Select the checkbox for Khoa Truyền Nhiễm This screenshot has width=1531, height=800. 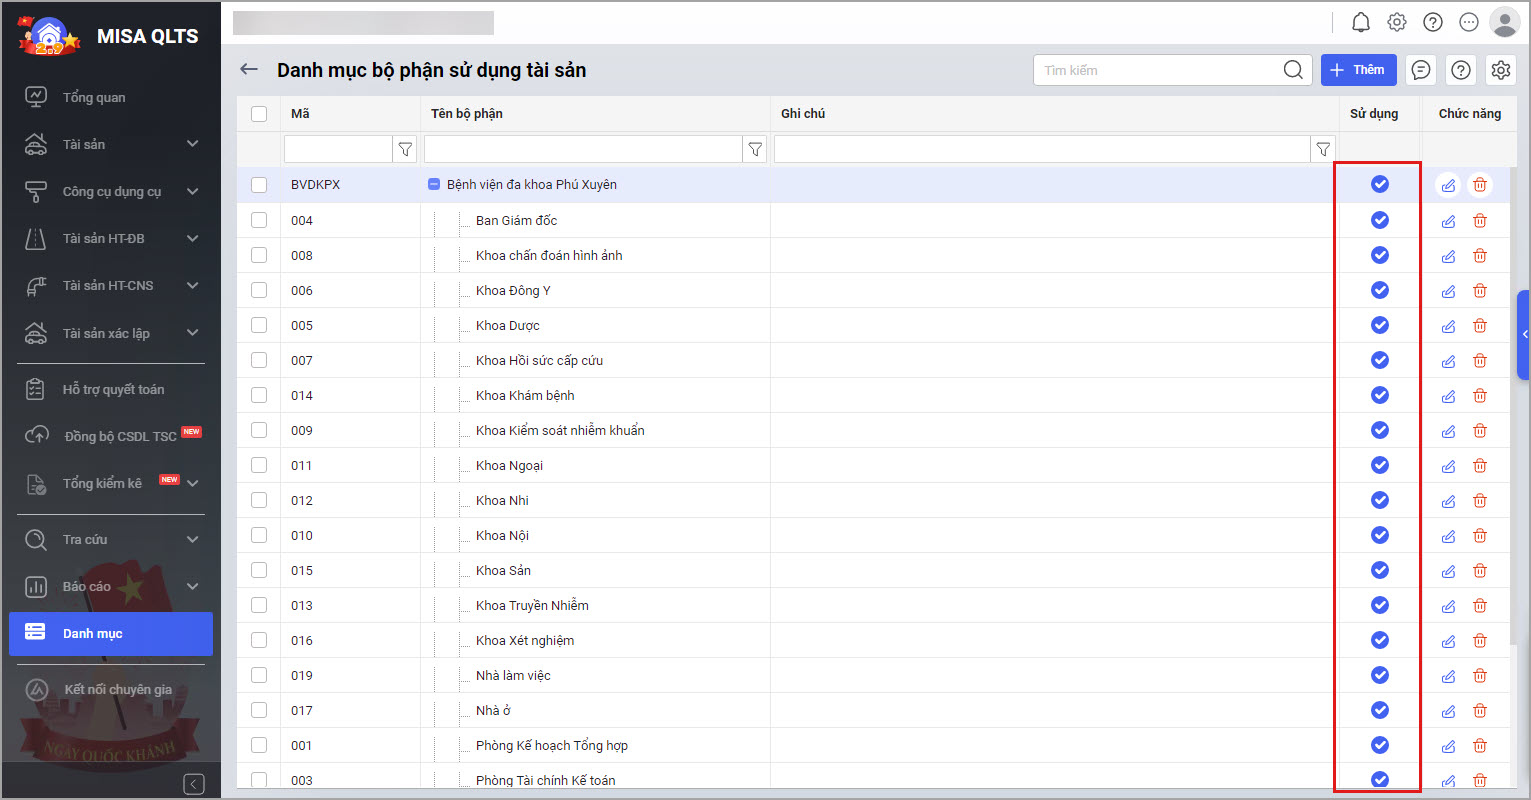259,605
